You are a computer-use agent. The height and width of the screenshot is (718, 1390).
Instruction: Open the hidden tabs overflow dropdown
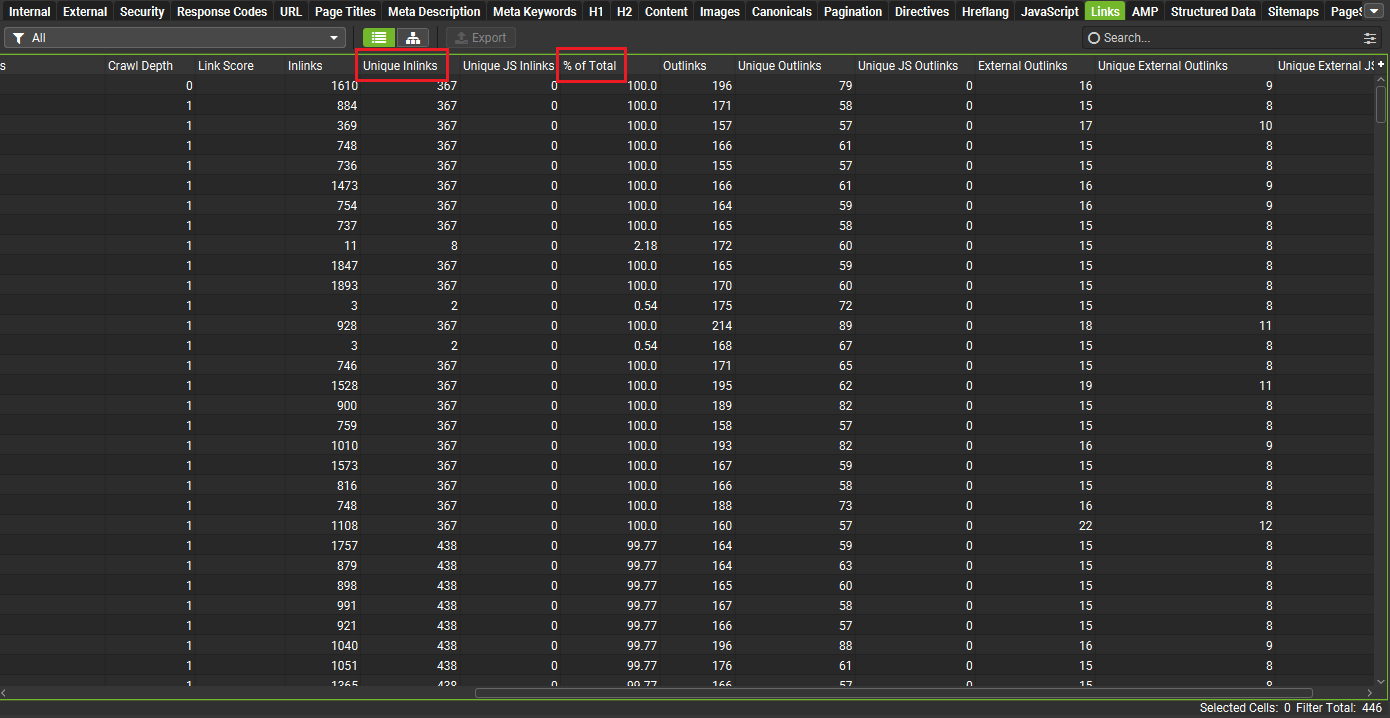pos(1373,11)
